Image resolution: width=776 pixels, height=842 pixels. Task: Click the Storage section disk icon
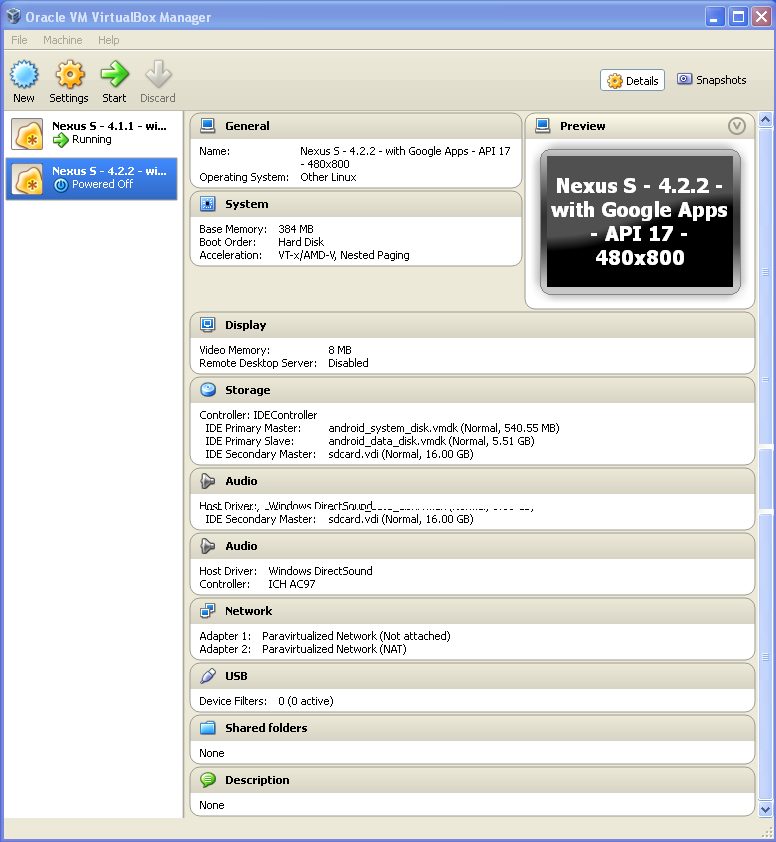click(x=208, y=390)
